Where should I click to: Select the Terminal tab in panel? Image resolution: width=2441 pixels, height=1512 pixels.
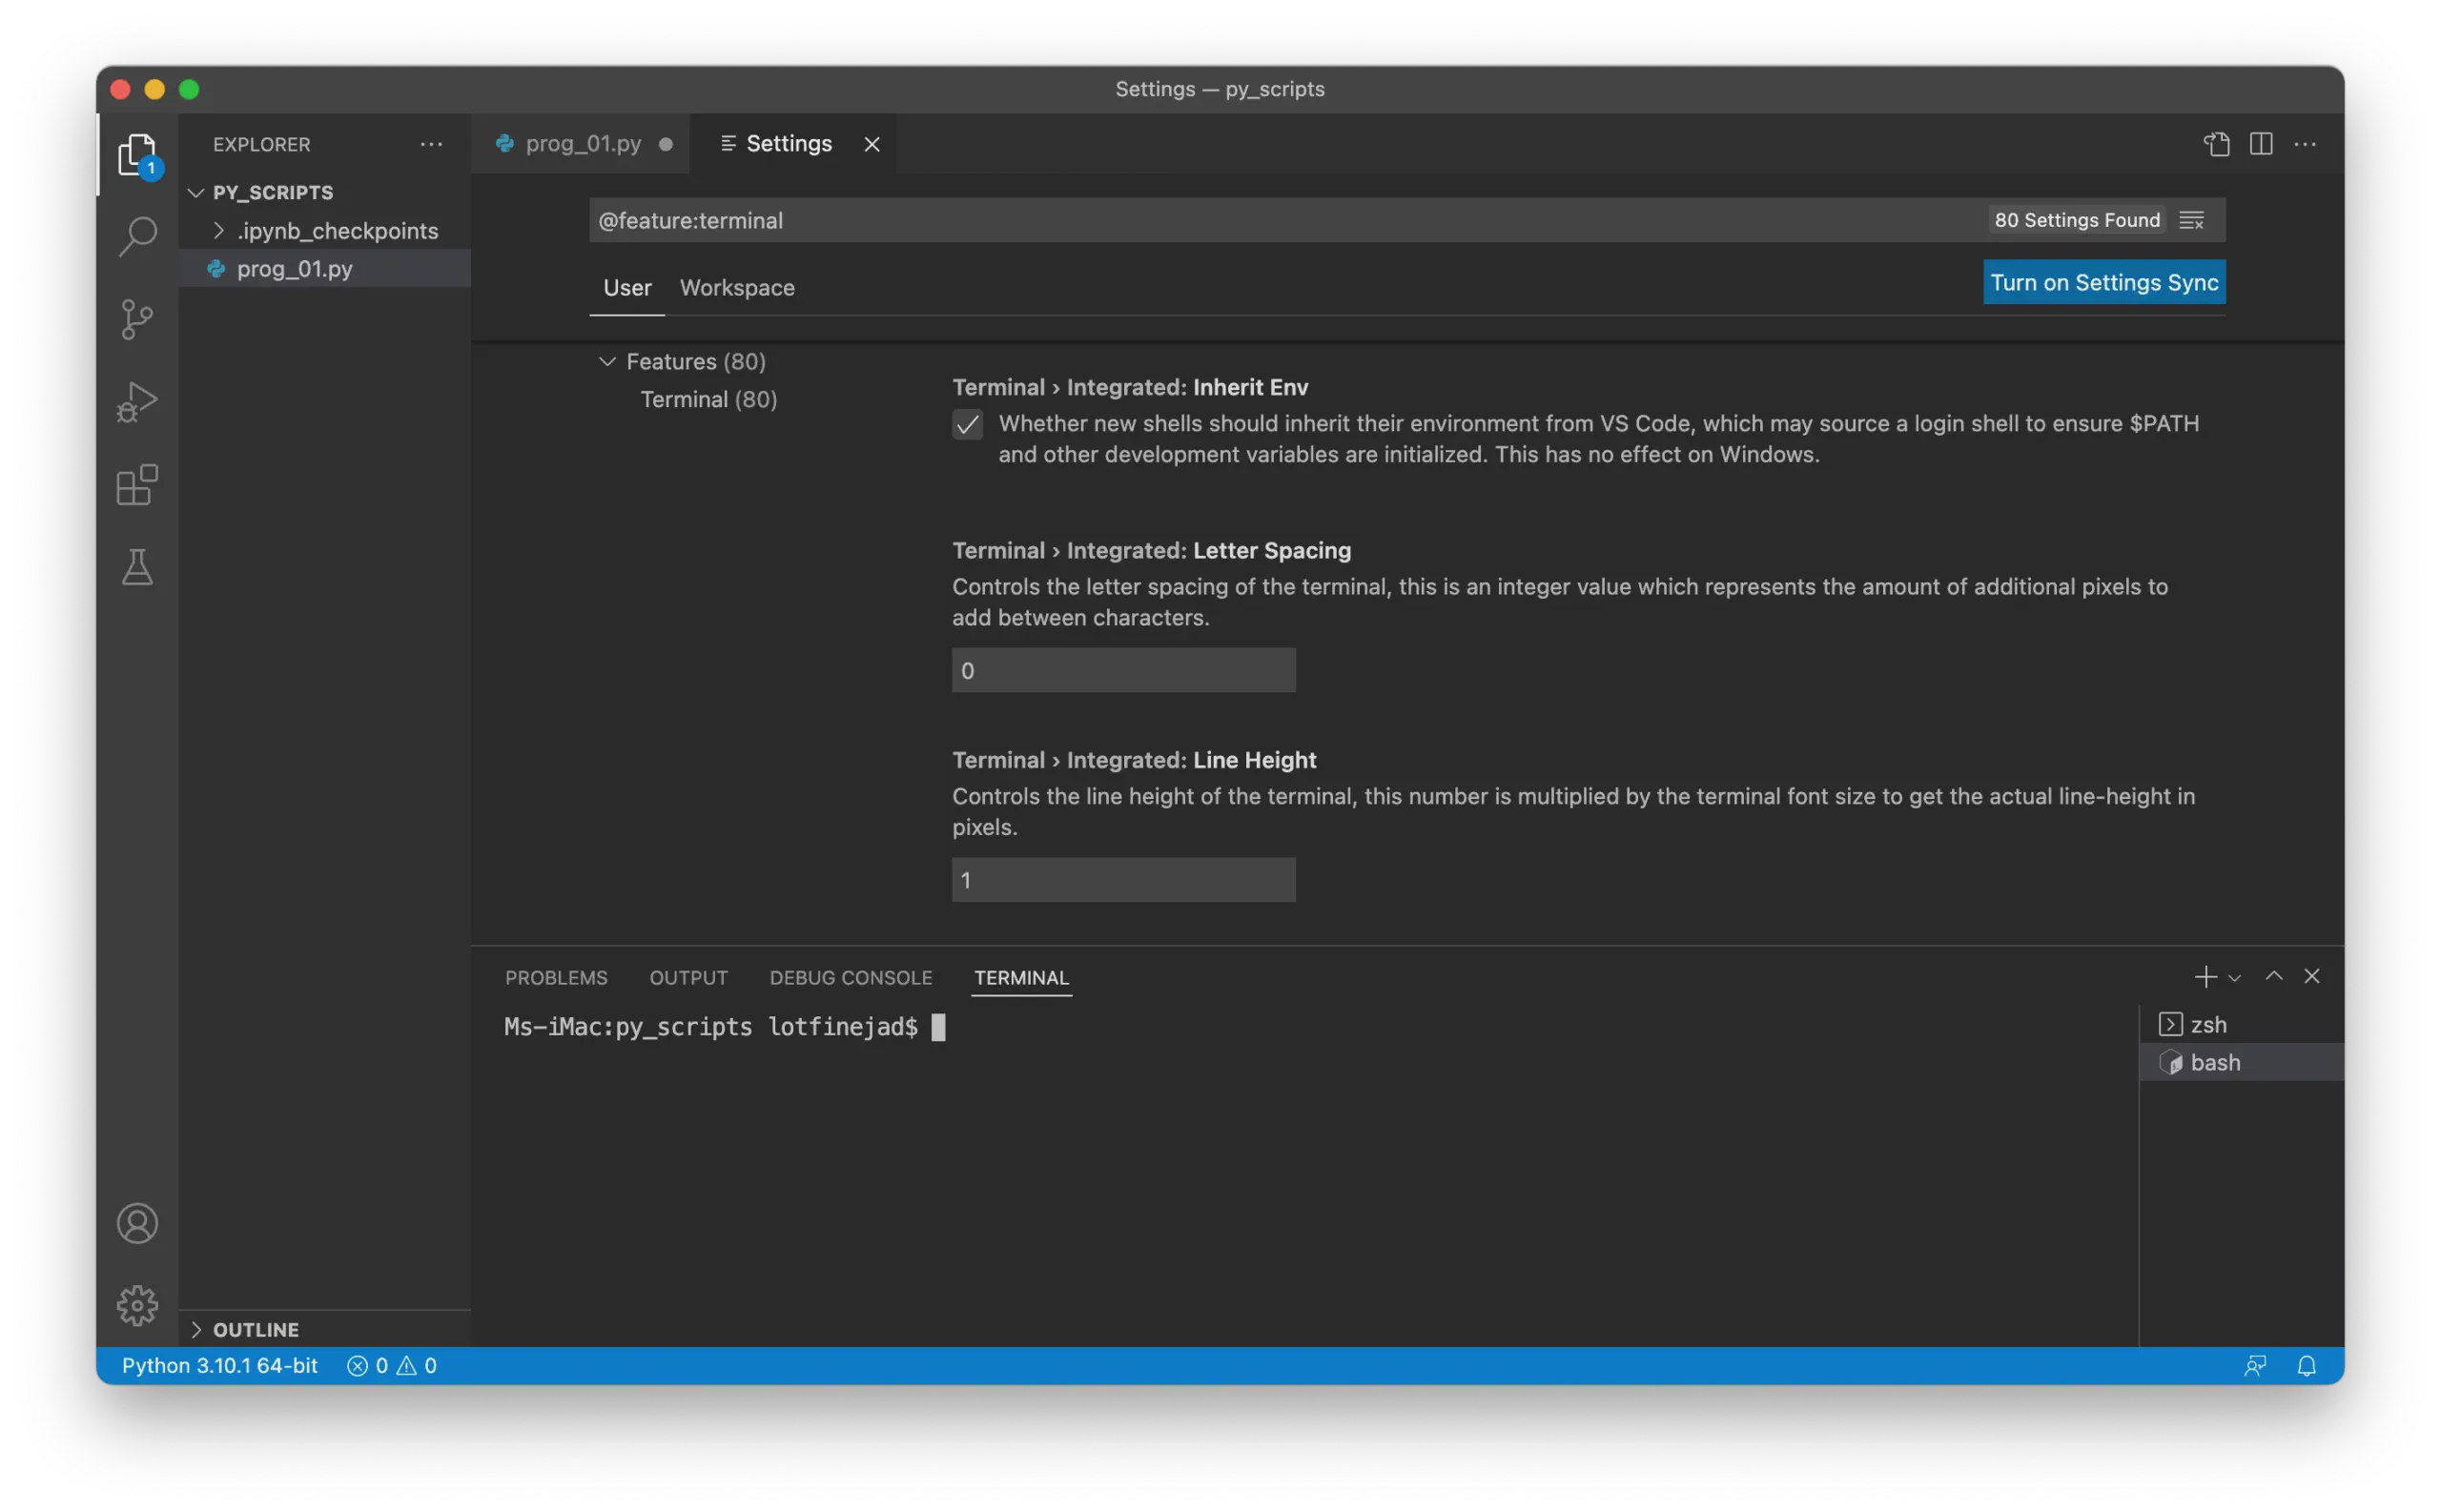[1020, 976]
